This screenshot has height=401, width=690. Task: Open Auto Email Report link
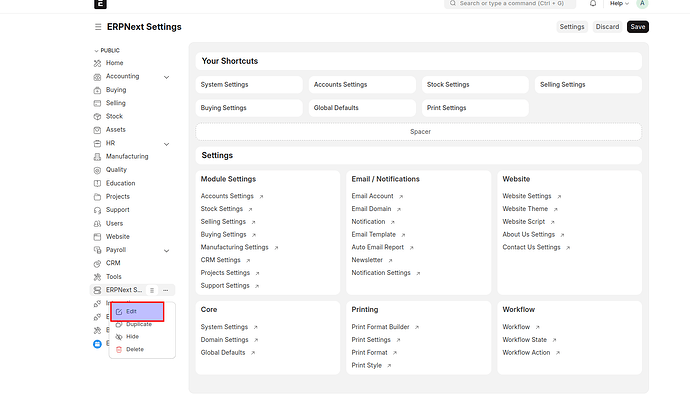[x=378, y=247]
